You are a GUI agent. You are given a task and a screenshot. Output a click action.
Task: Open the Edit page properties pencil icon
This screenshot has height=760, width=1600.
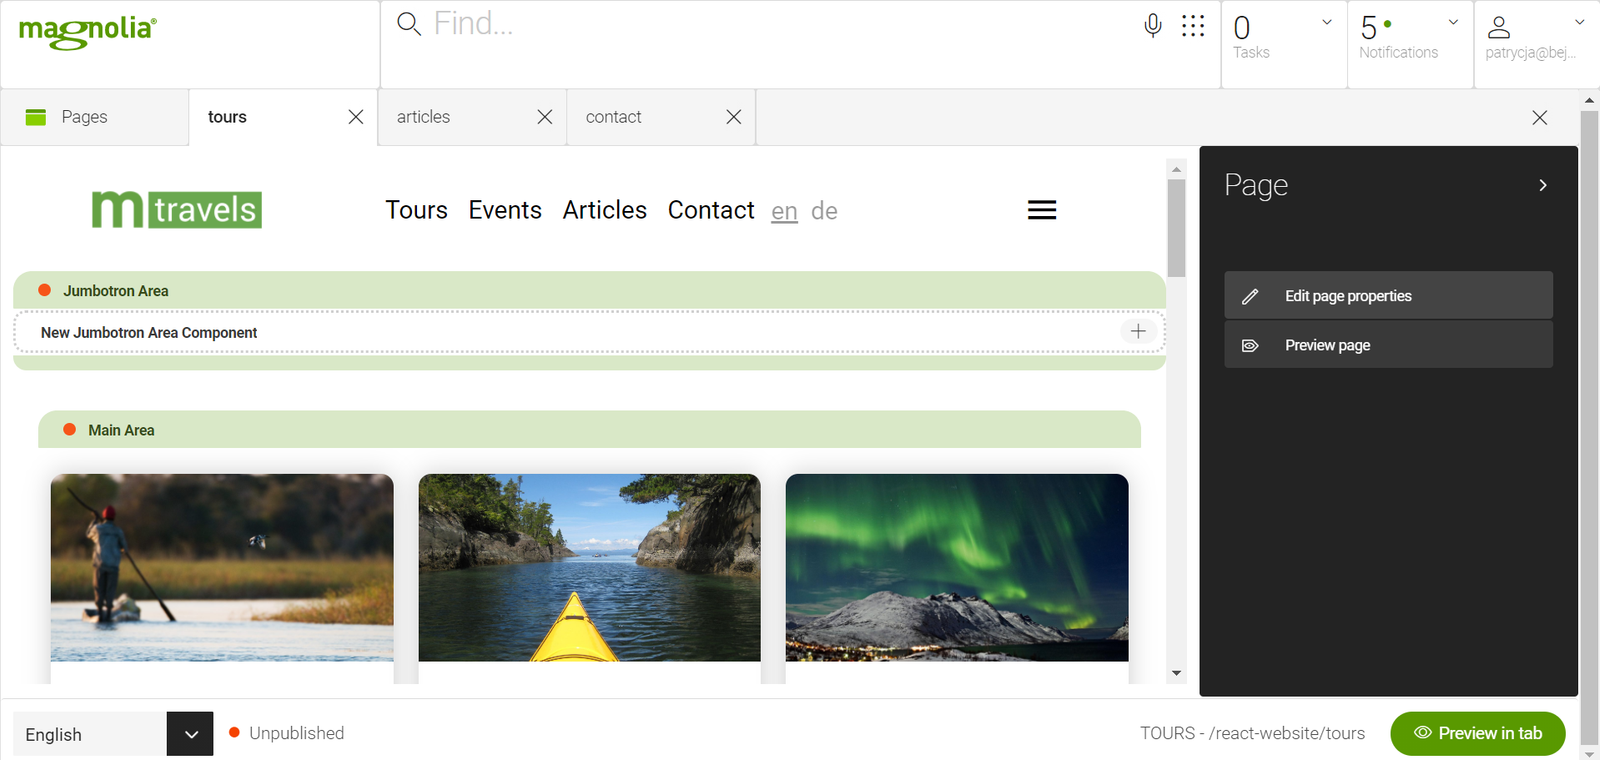[x=1251, y=295]
